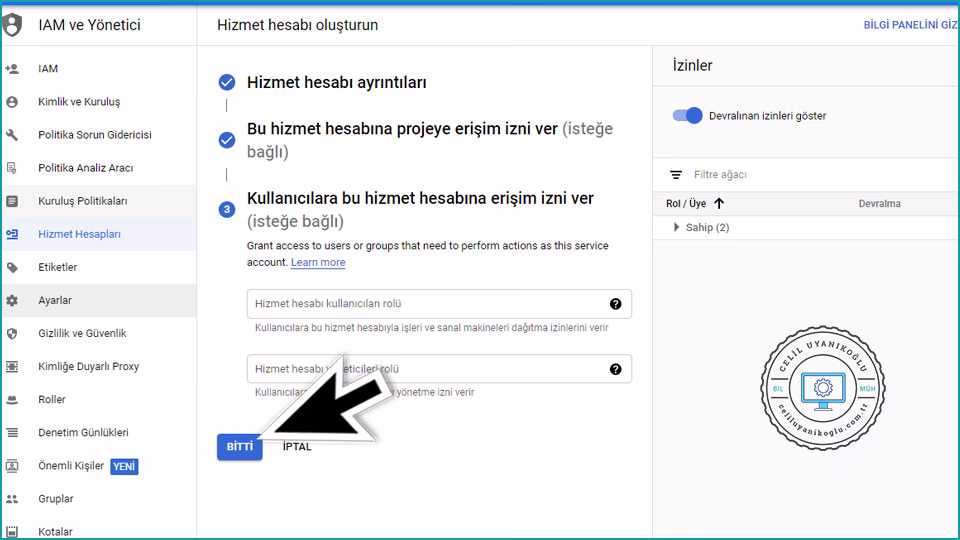Click the Kuruluş Politikaları list icon
Screen dimensions: 960x540
[x=12, y=201]
